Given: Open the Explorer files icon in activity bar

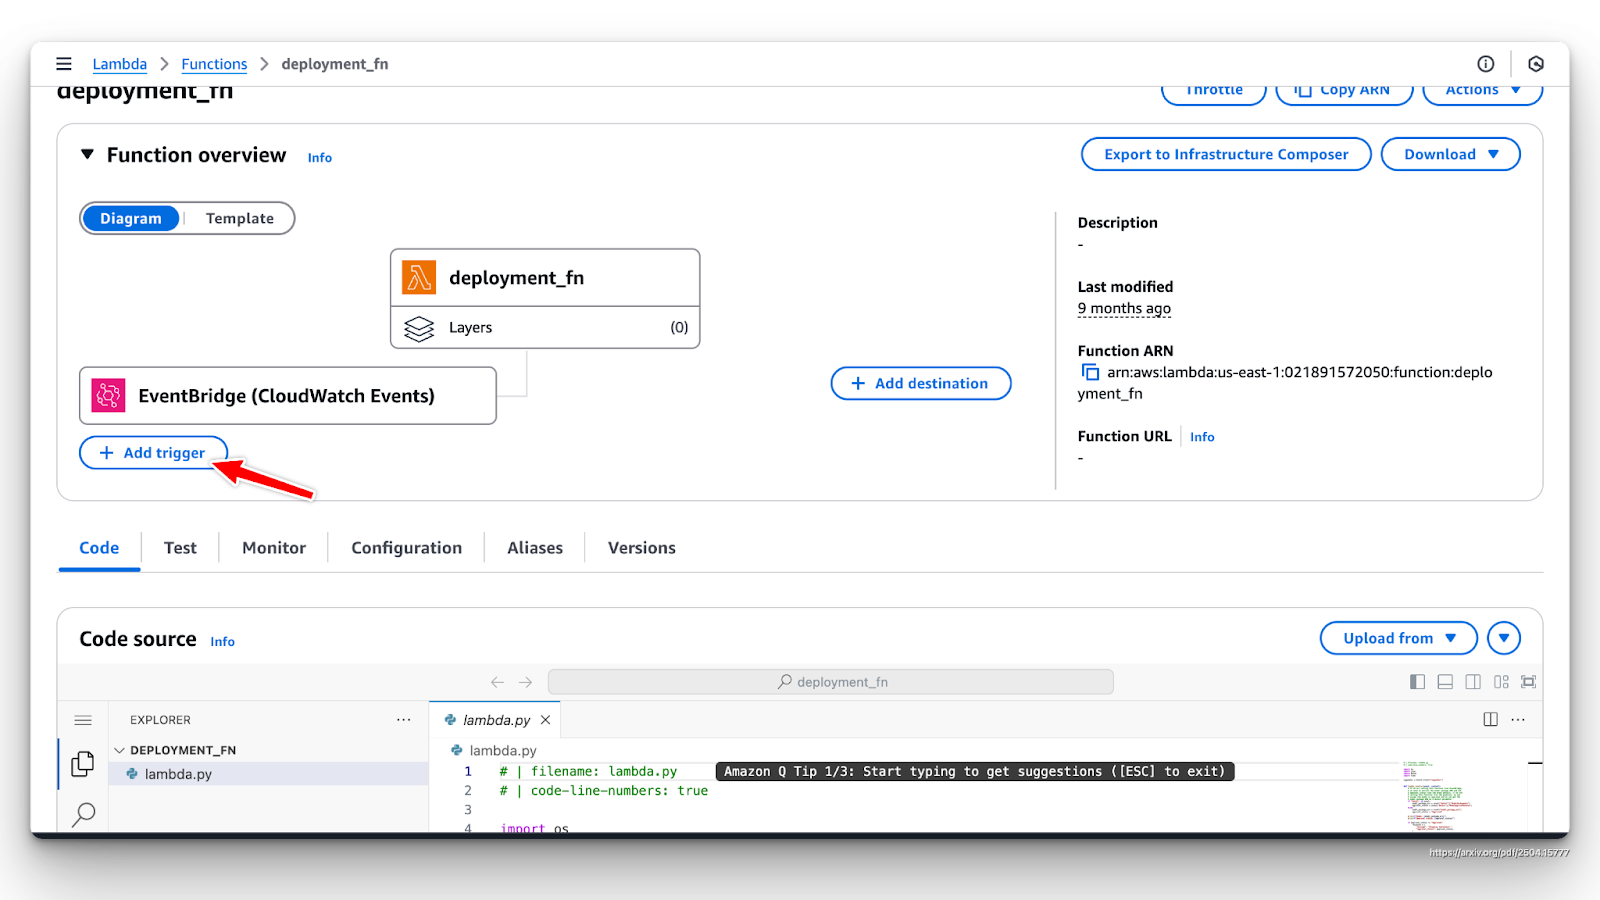Looking at the screenshot, I should 83,764.
